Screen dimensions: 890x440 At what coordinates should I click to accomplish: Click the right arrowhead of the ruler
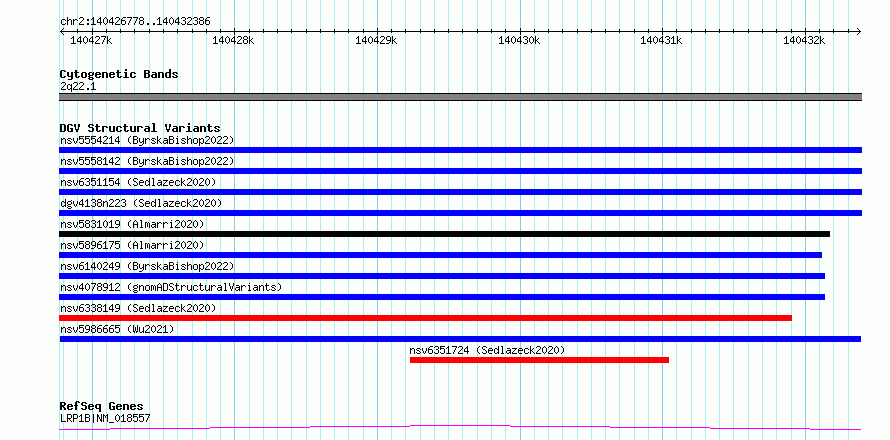click(859, 31)
